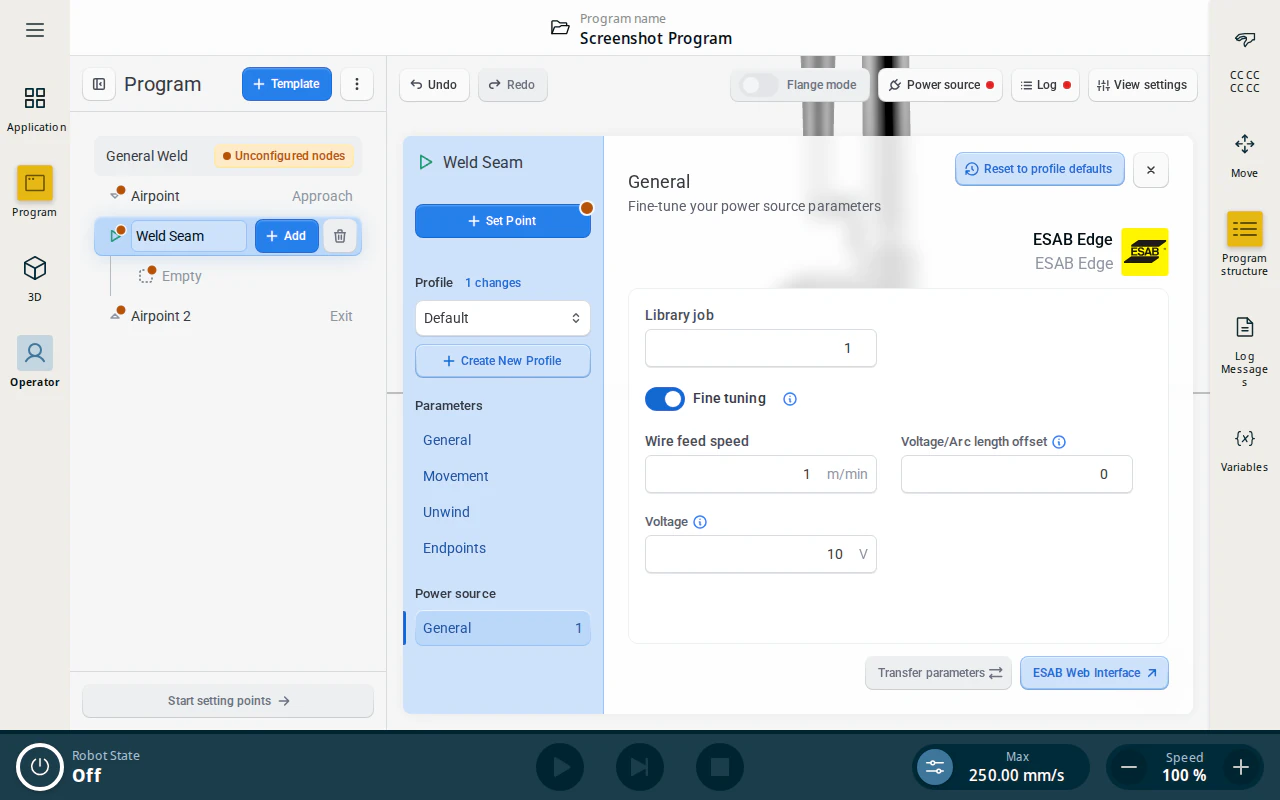Increase speed with the plus button
Viewport: 1280px width, 800px height.
click(1241, 767)
